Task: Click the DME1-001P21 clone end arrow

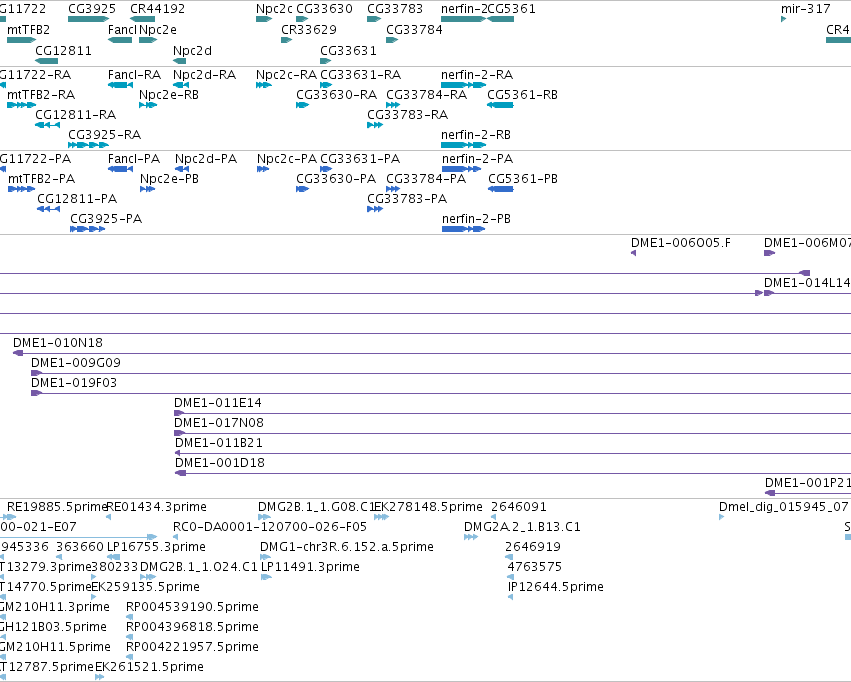Action: [770, 493]
